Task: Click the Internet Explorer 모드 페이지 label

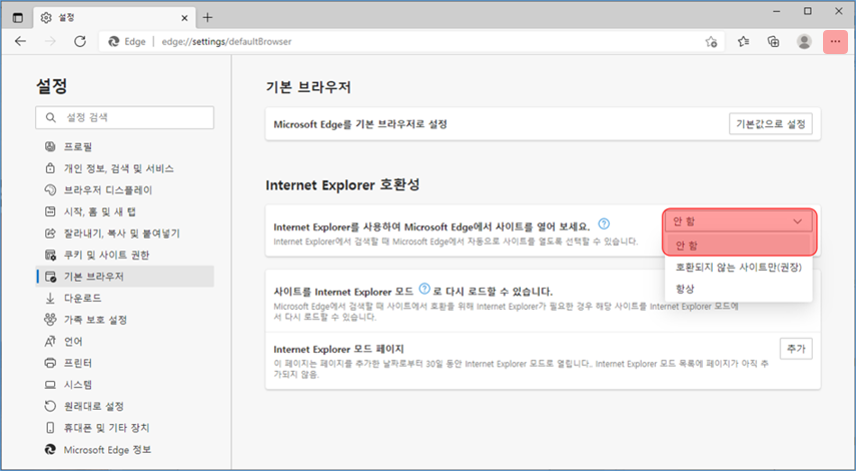Action: (338, 349)
